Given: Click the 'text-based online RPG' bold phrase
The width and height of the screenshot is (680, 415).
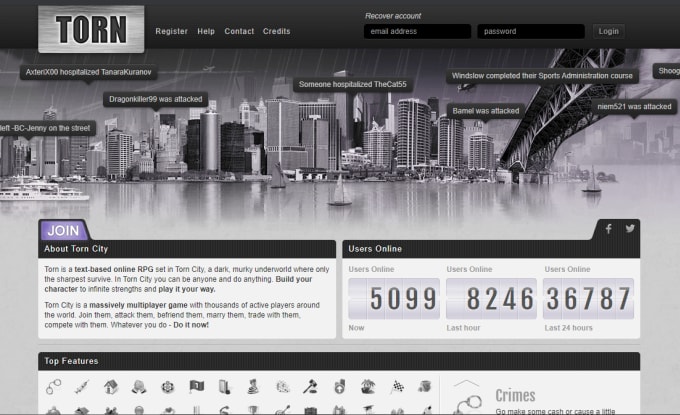Looking at the screenshot, I should [114, 269].
